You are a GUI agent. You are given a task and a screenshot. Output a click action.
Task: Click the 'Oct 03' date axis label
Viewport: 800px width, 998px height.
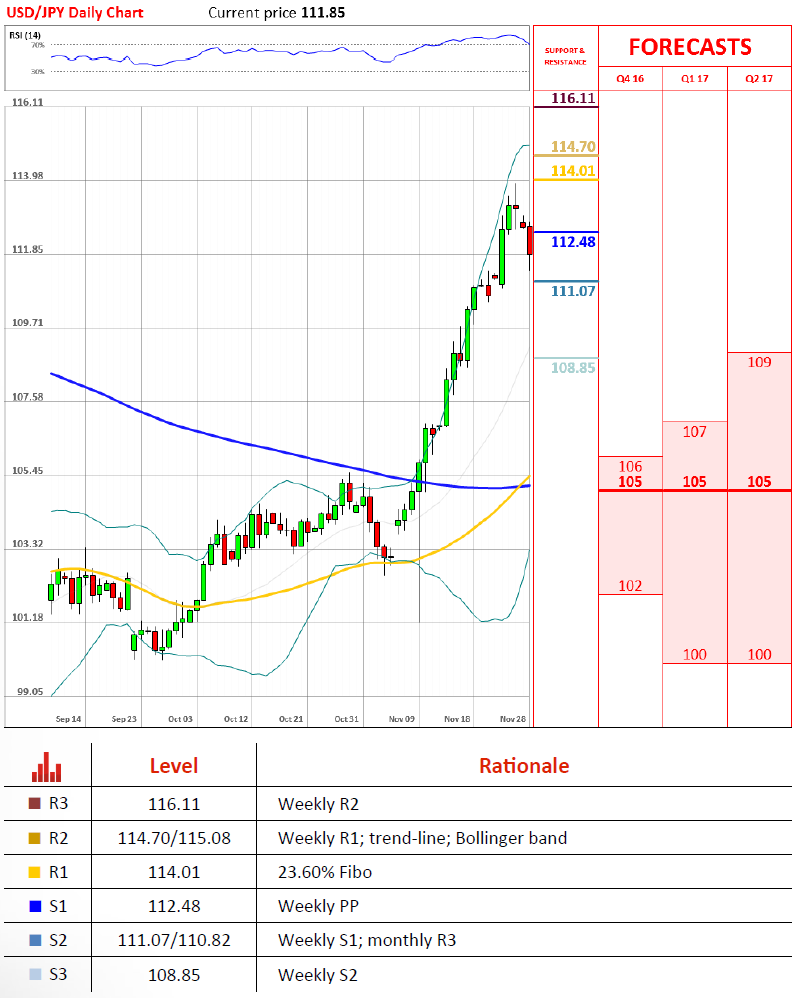point(180,719)
